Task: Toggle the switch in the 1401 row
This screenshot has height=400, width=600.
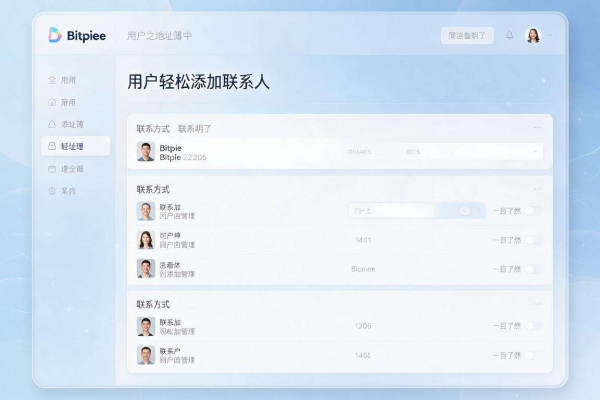Action: pos(534,240)
